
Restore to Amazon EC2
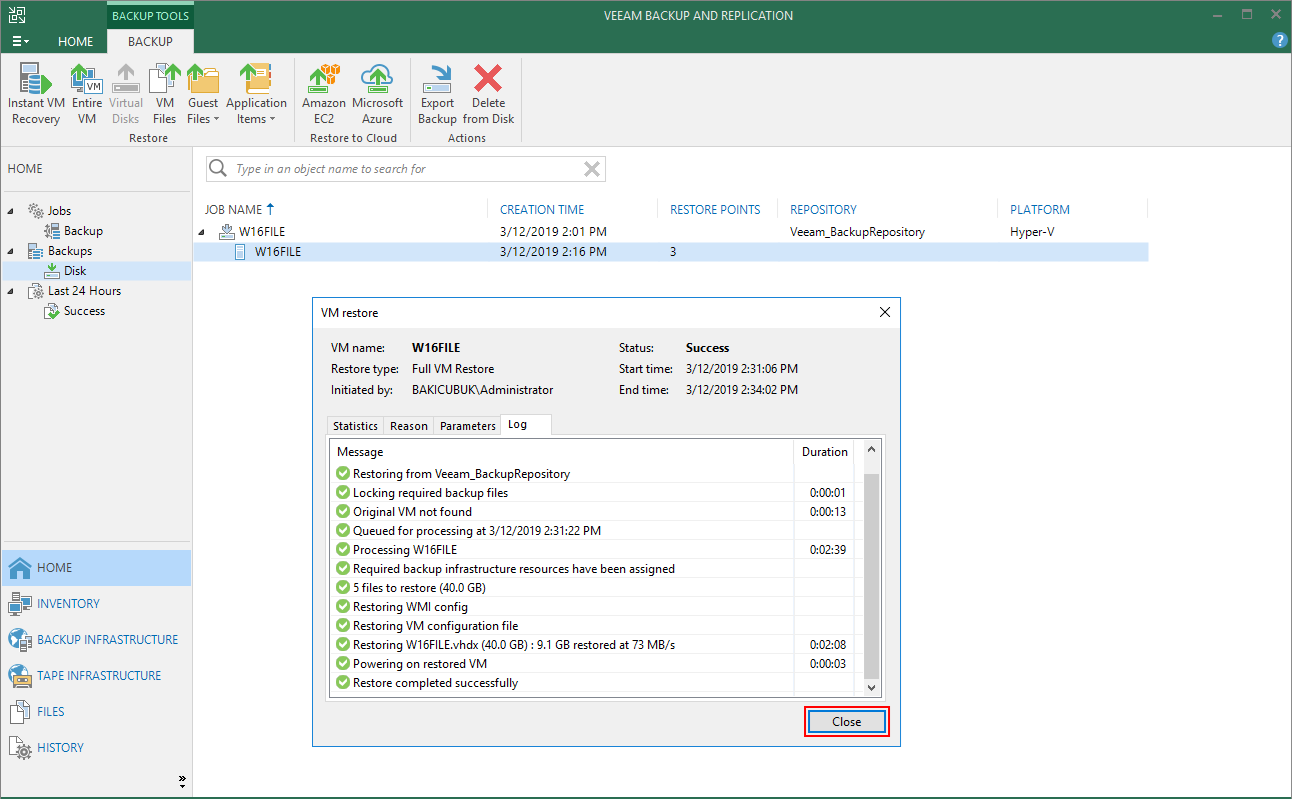[324, 94]
